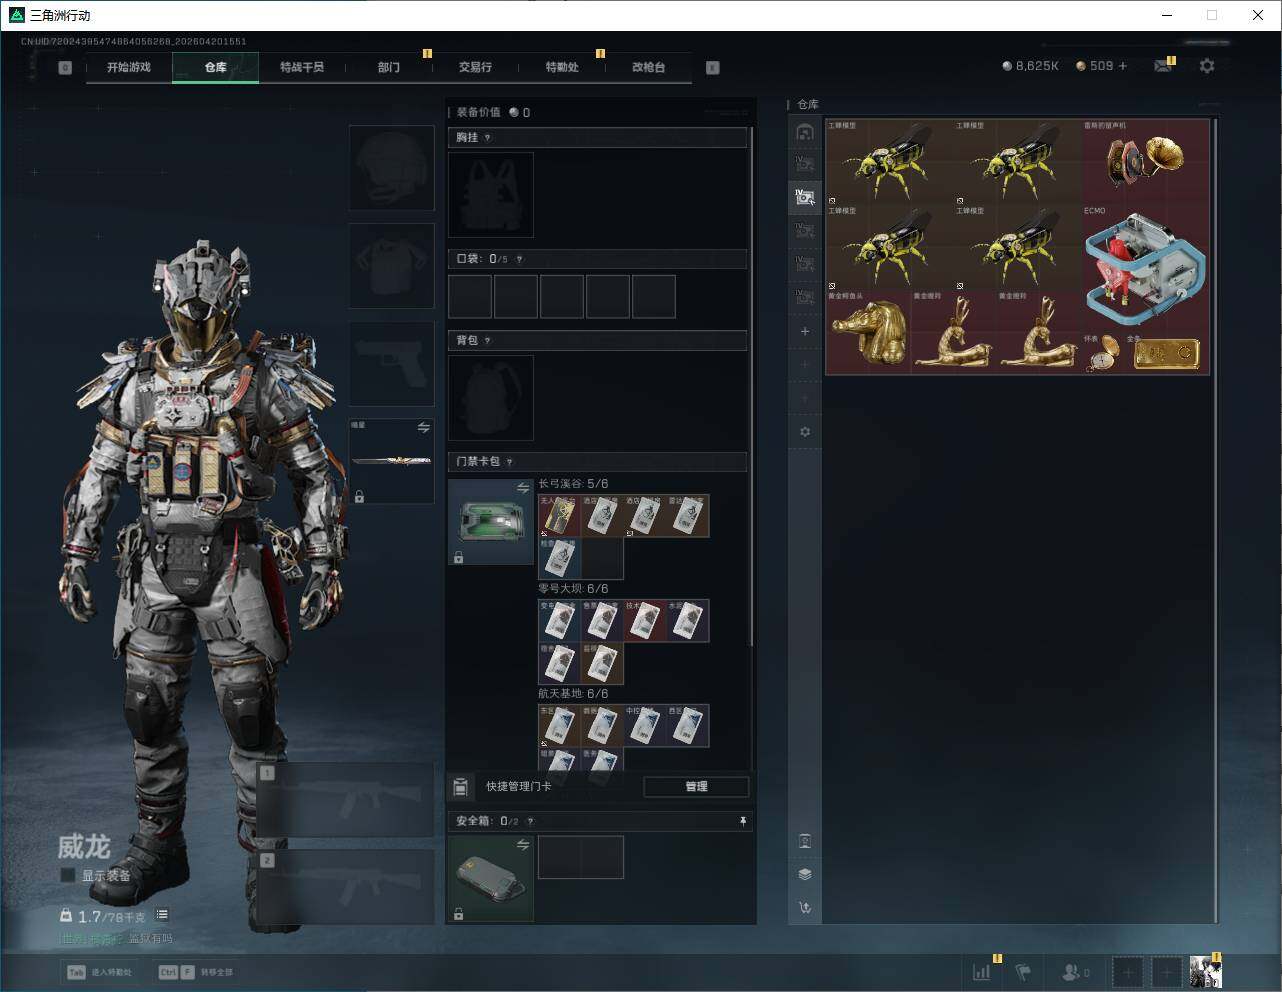The image size is (1282, 992).
Task: Click the 管理 button for keycards
Action: [696, 787]
